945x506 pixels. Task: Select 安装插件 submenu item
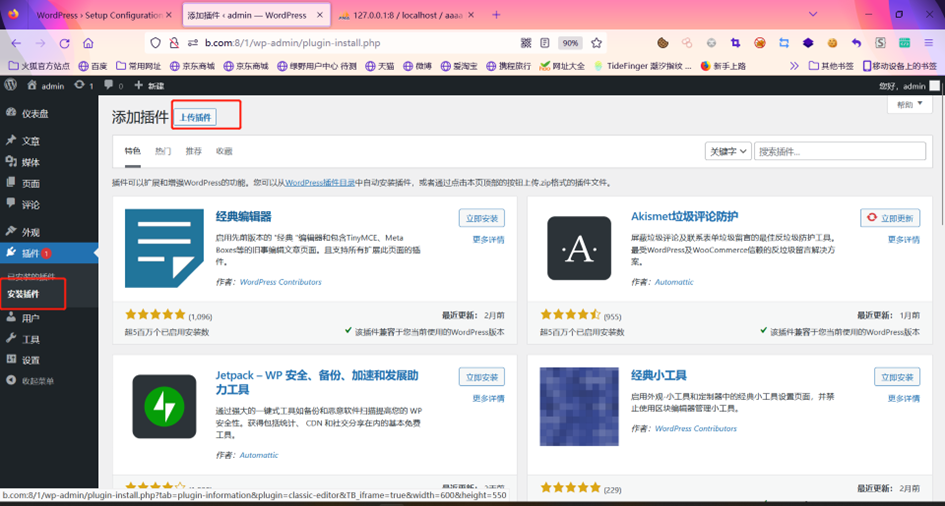tap(24, 295)
